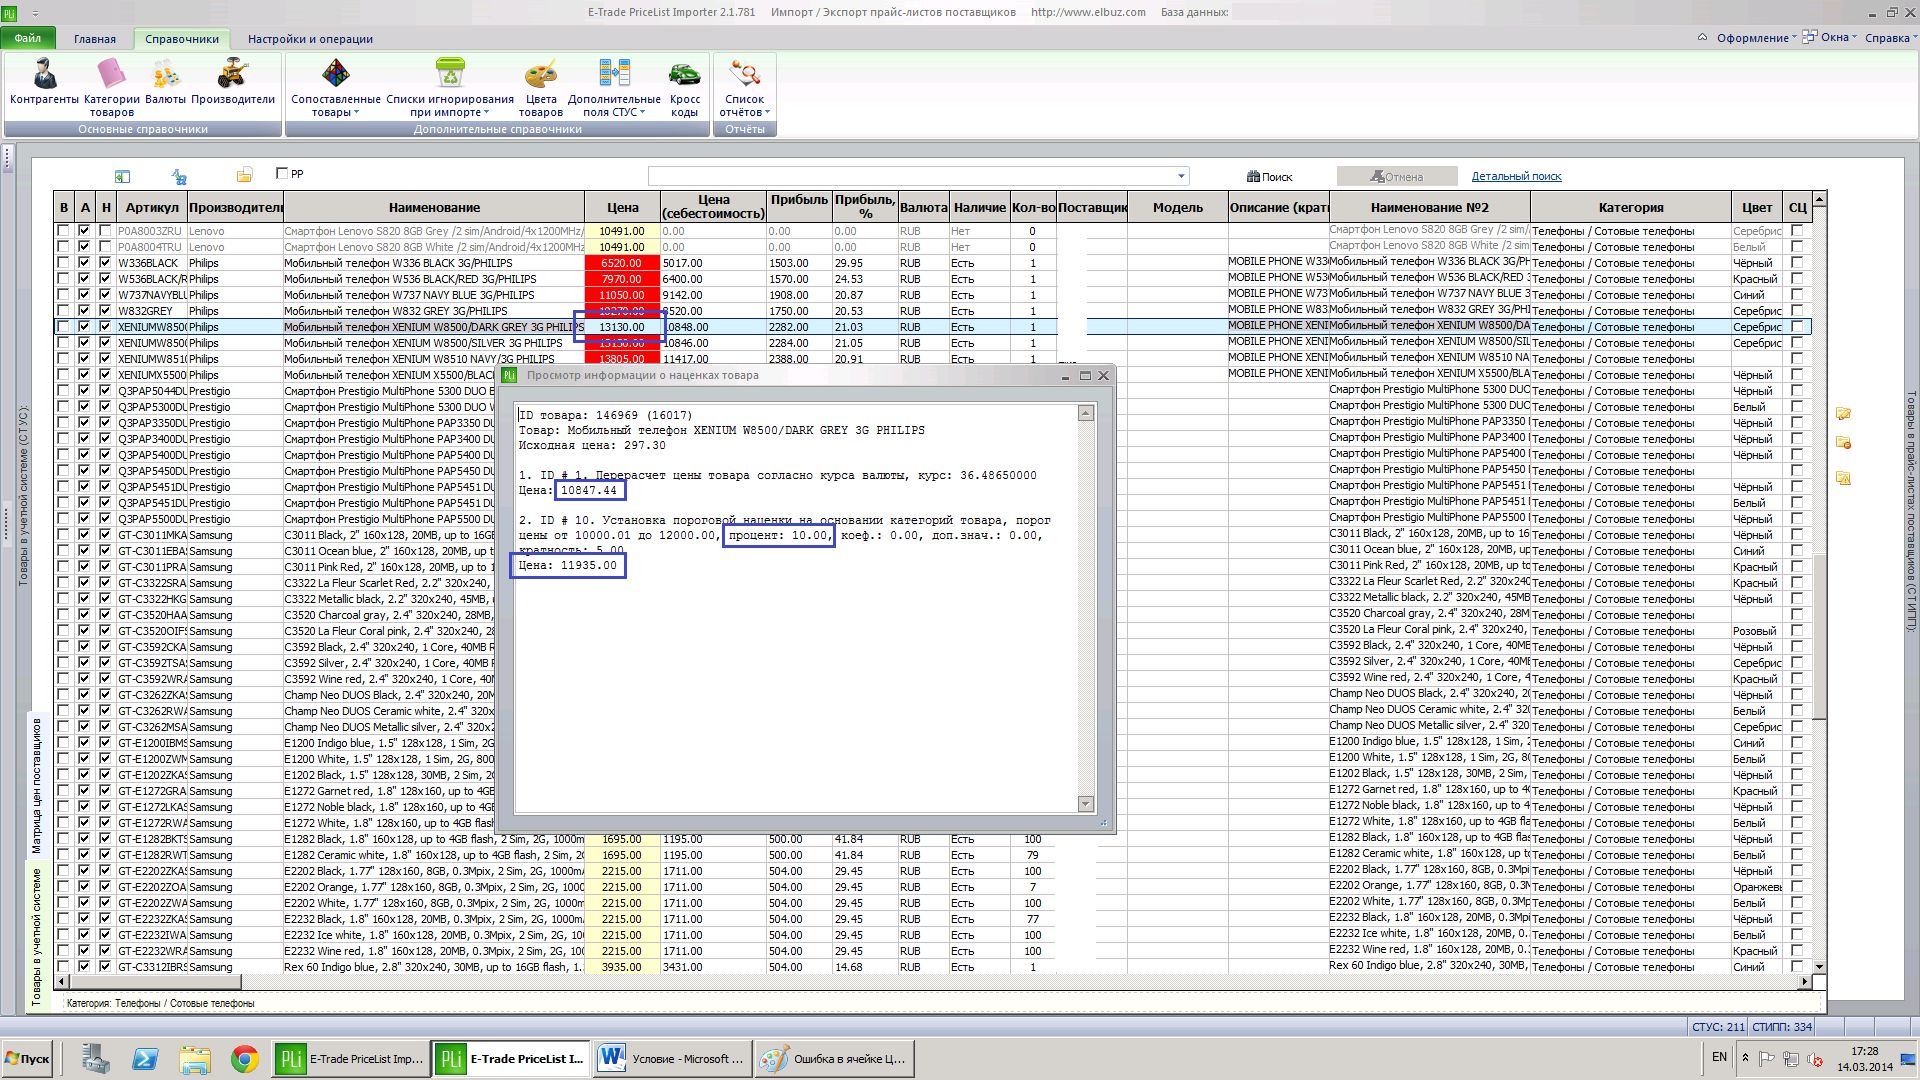
Task: Toggle СЦ checkbox for first Lenovo S820 Grey row
Action: 1797,231
